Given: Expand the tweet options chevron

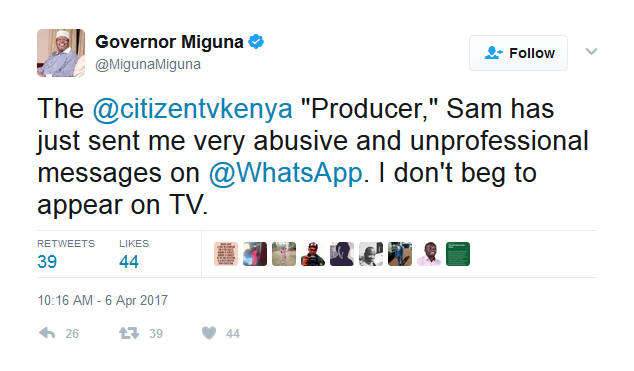Looking at the screenshot, I should pos(591,51).
